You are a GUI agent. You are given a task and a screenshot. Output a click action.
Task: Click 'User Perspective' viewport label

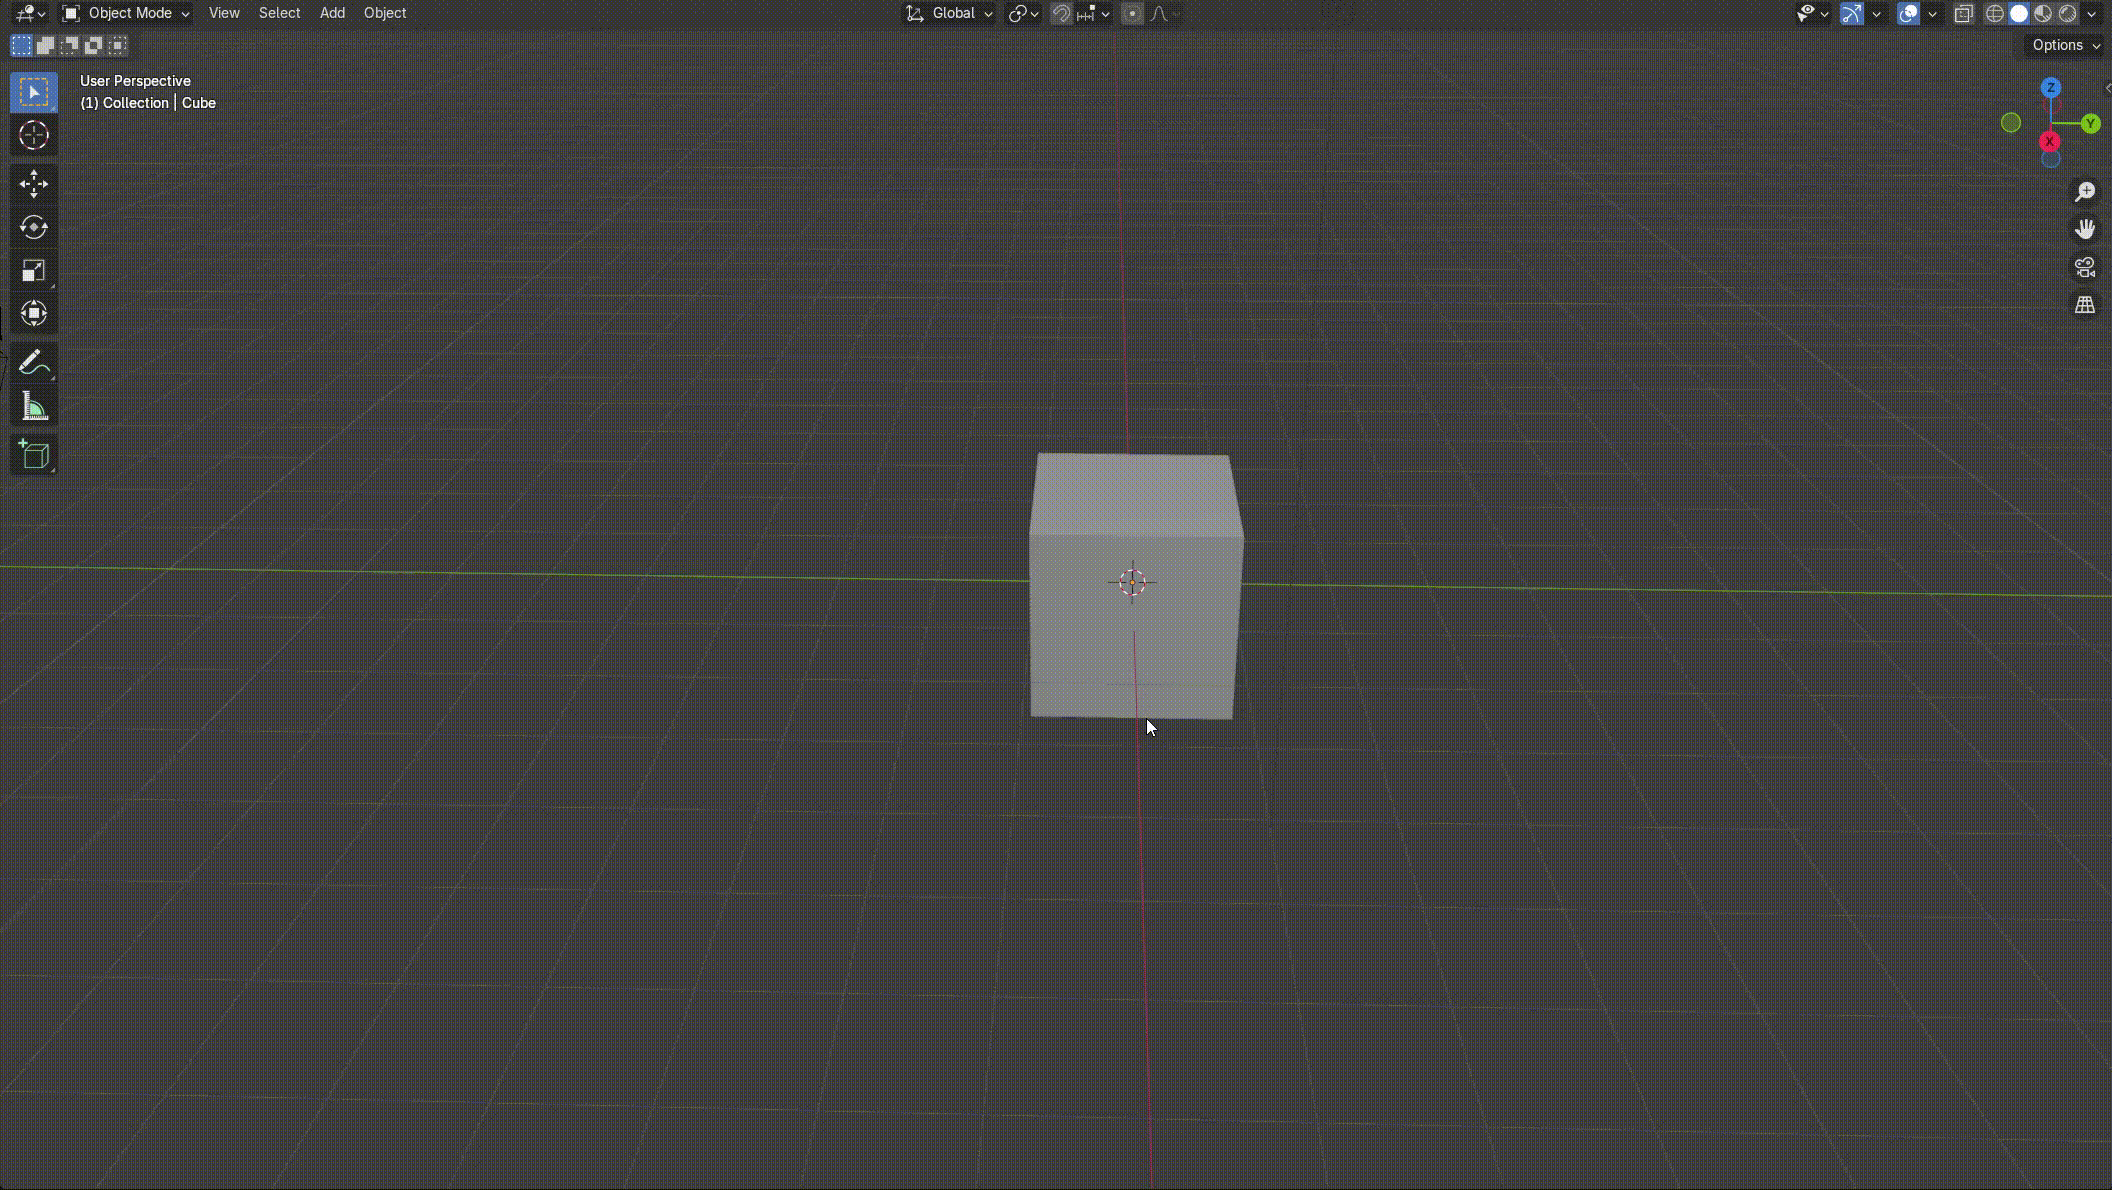(x=135, y=81)
